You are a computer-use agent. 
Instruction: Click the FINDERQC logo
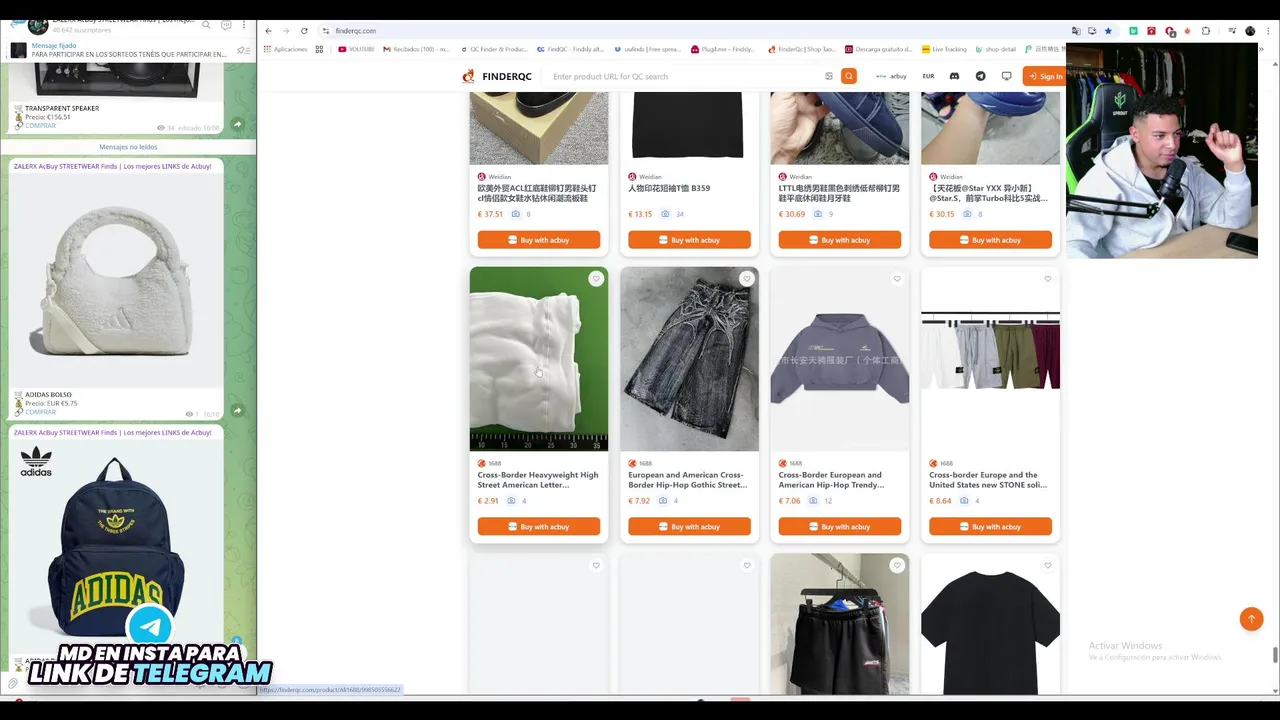(497, 76)
